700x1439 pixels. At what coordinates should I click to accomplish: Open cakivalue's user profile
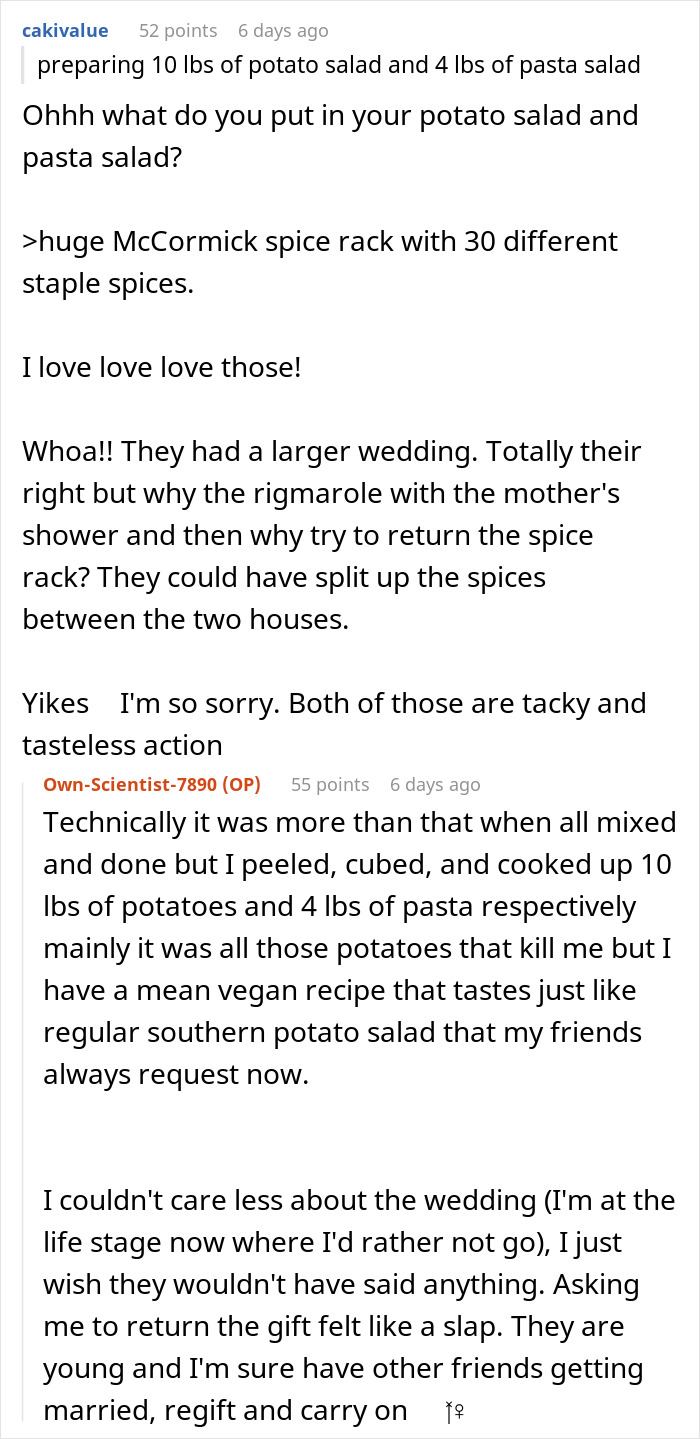(x=65, y=31)
